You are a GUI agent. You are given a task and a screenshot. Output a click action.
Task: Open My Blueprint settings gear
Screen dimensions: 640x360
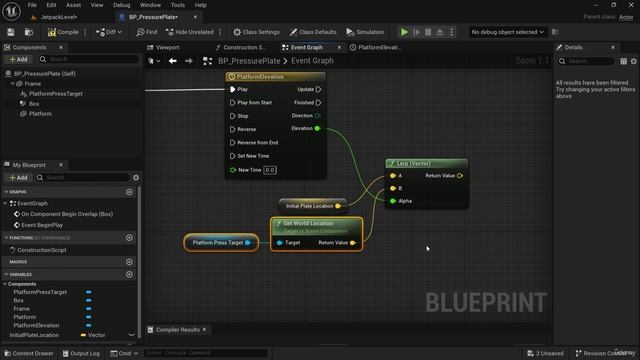point(136,178)
